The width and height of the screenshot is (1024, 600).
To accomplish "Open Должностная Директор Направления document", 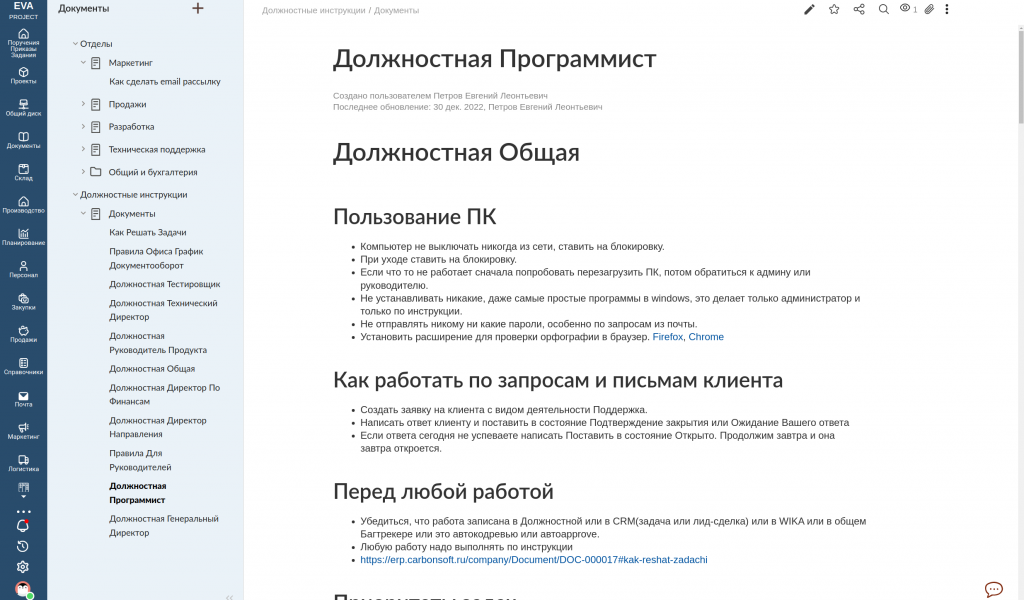I will [x=157, y=427].
